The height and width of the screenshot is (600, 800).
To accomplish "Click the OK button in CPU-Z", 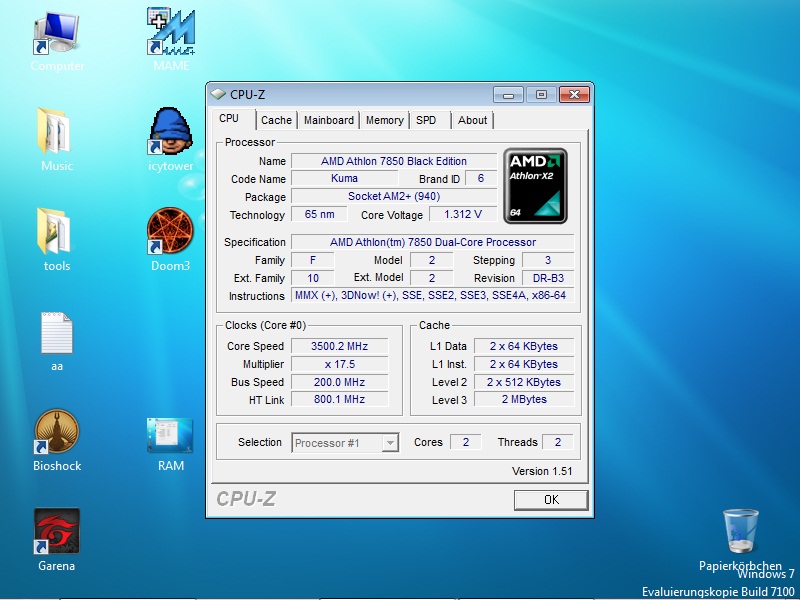I will tap(551, 500).
